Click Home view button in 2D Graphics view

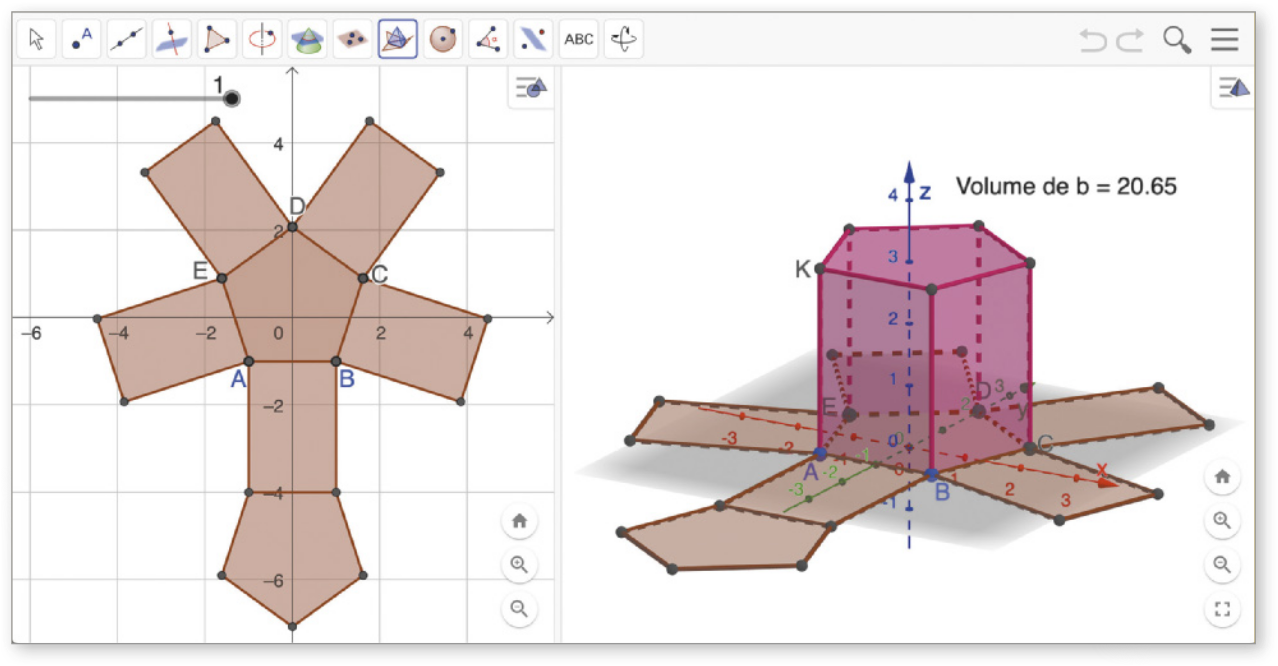click(519, 520)
